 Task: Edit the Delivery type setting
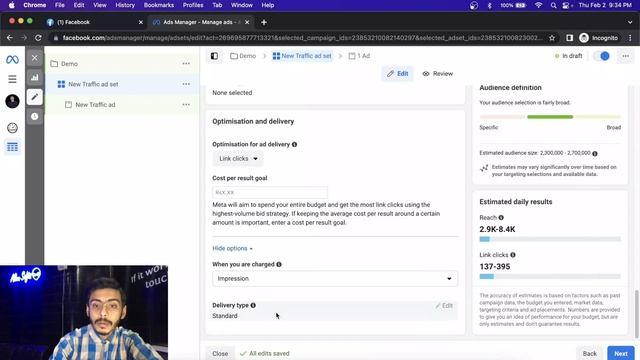click(444, 306)
